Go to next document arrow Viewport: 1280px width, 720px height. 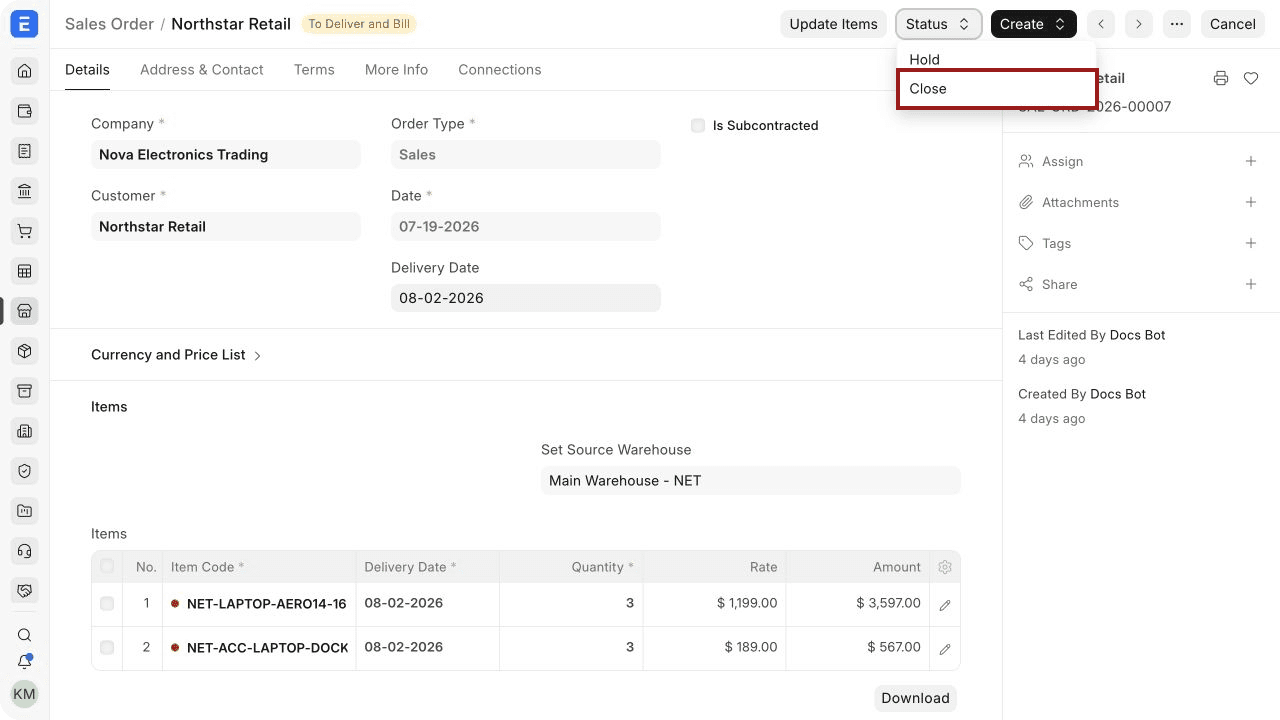coord(1139,24)
